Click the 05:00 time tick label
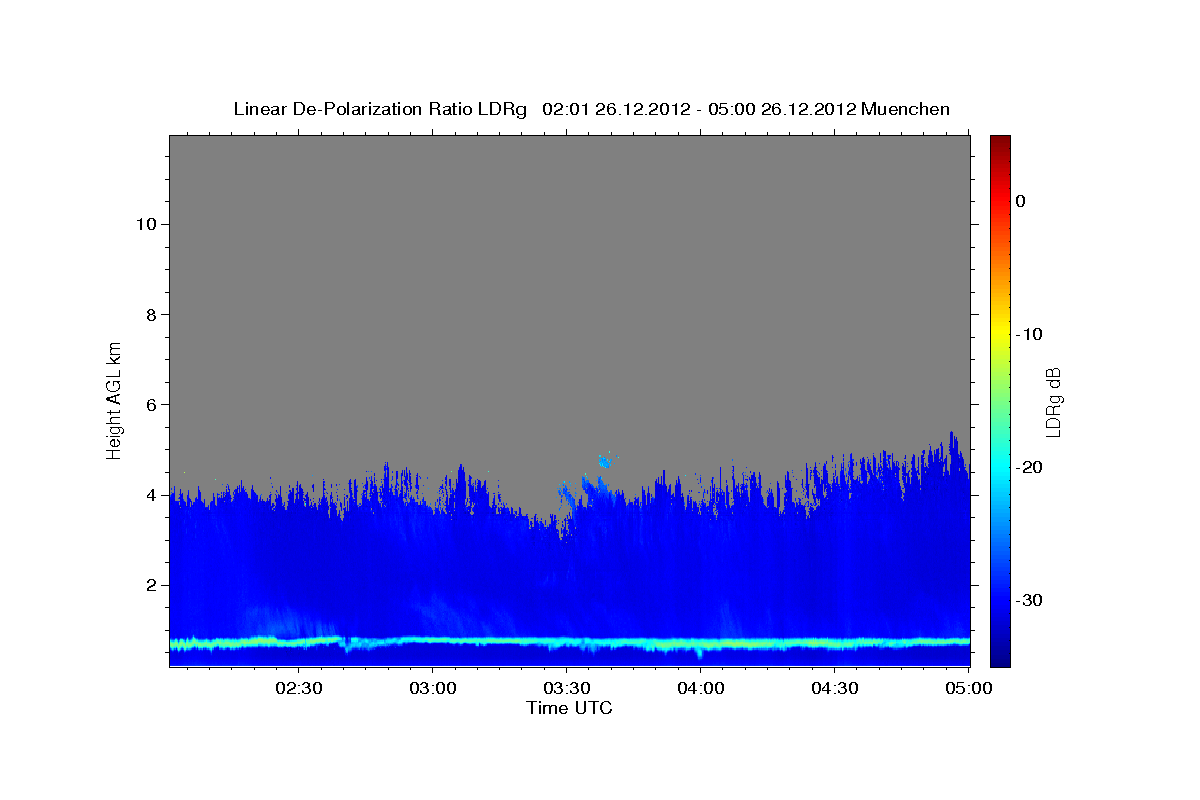The width and height of the screenshot is (1200, 800). (969, 688)
